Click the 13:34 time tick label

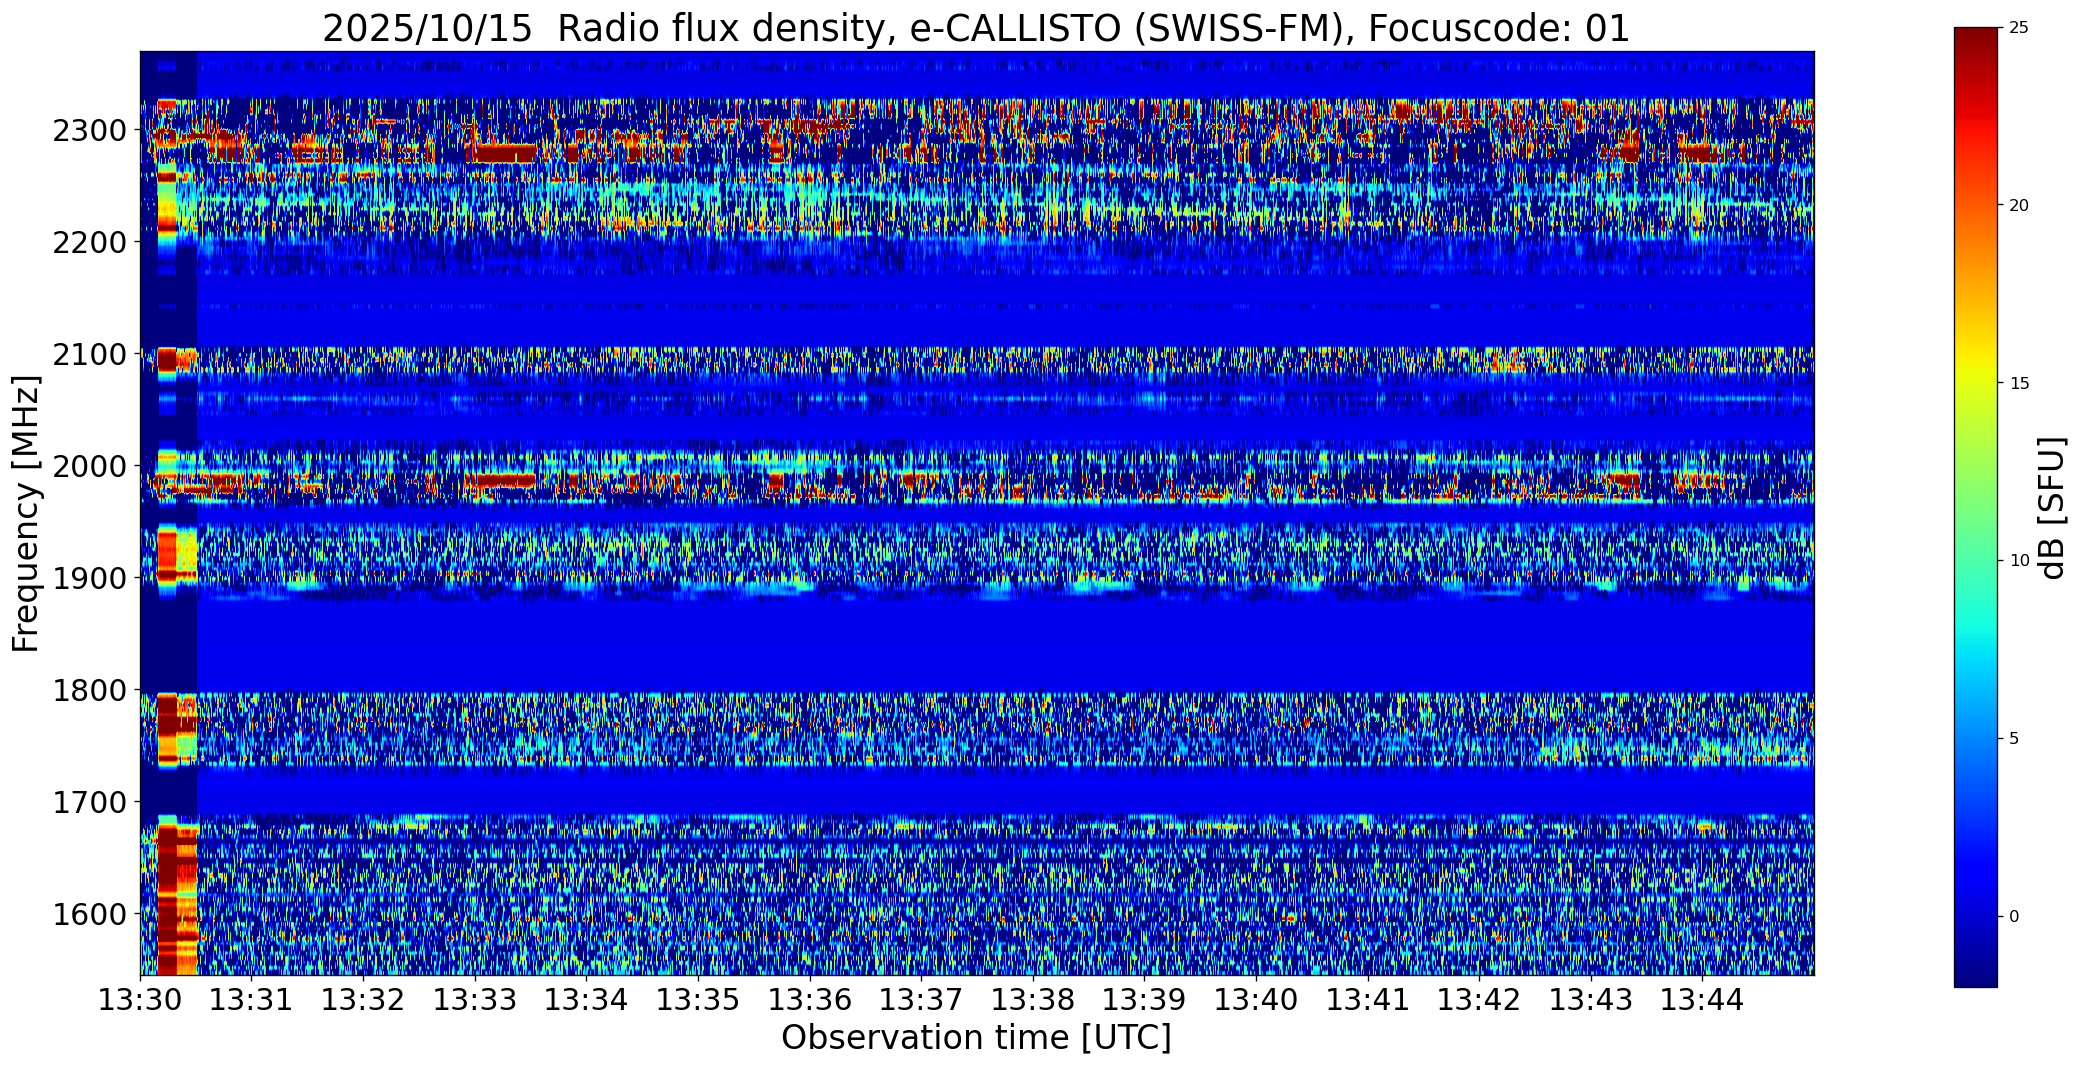[x=587, y=999]
